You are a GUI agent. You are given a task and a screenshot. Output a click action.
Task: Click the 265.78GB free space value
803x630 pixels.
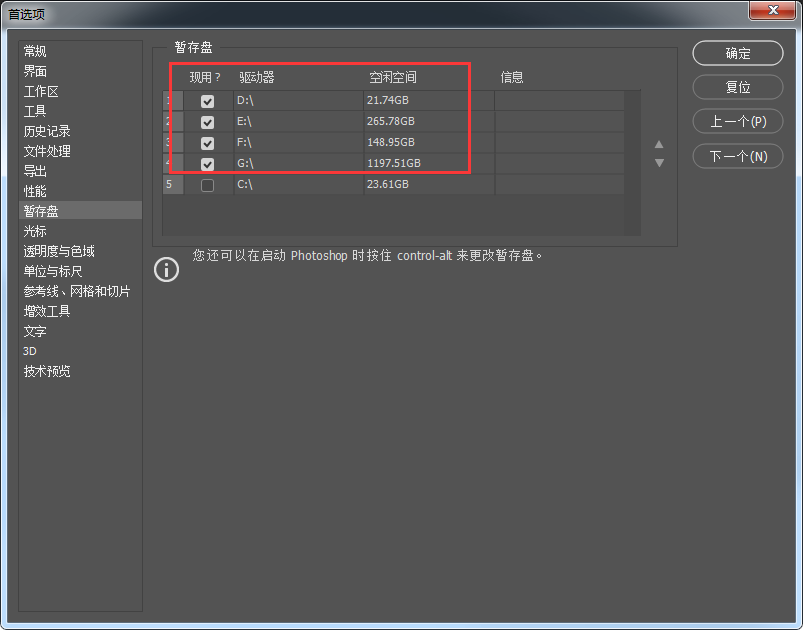point(391,121)
